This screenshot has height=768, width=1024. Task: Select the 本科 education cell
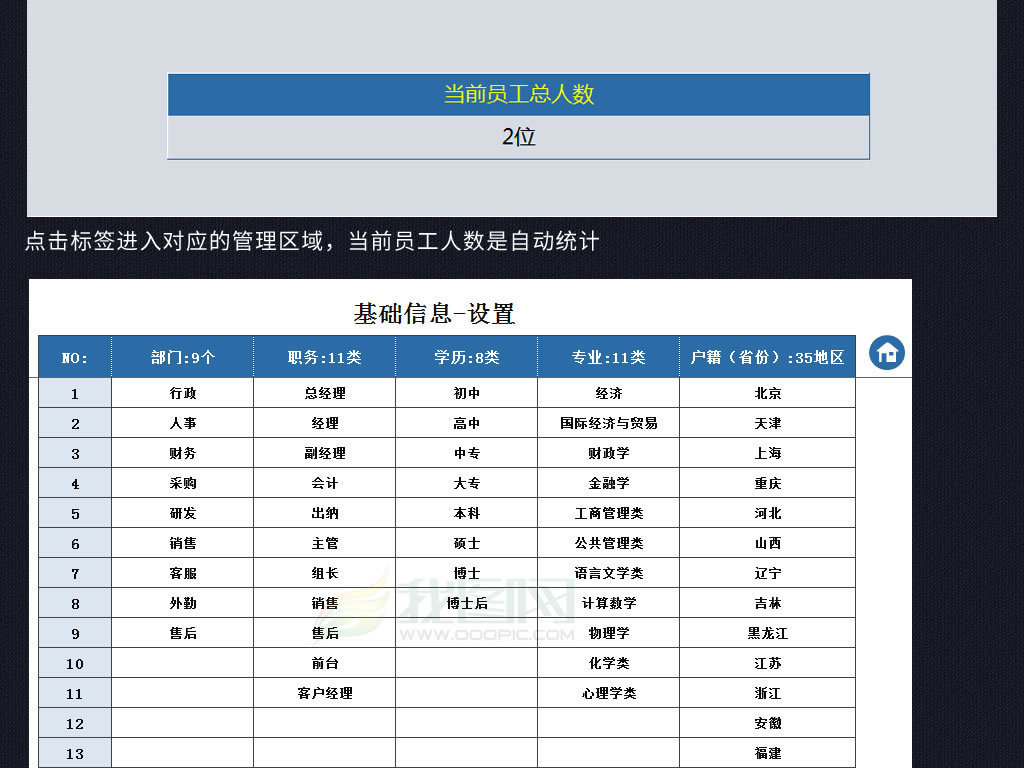point(466,513)
